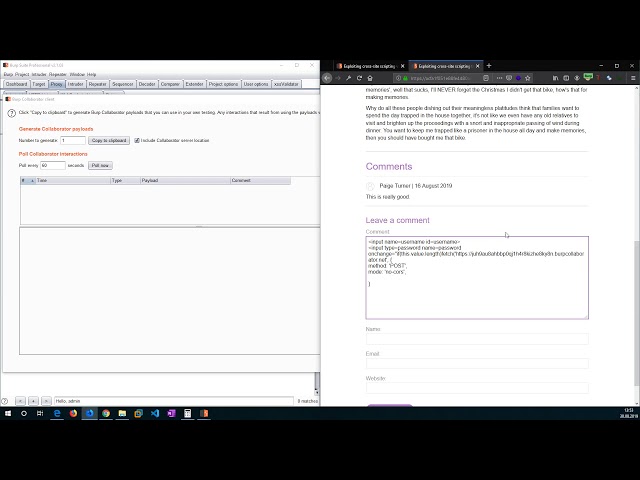Switch to Extender tab
The image size is (640, 480).
tap(194, 84)
